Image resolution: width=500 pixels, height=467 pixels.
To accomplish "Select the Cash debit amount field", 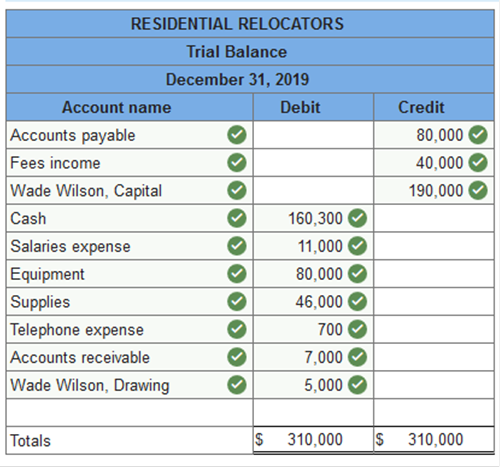I will pos(313,218).
